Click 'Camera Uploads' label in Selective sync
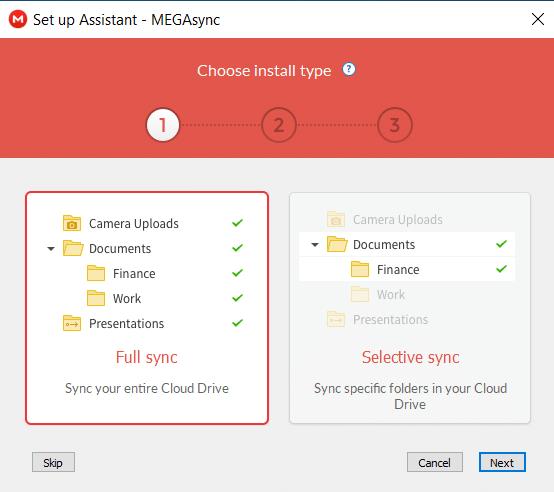Screen dimensions: 554x492 pos(397,220)
